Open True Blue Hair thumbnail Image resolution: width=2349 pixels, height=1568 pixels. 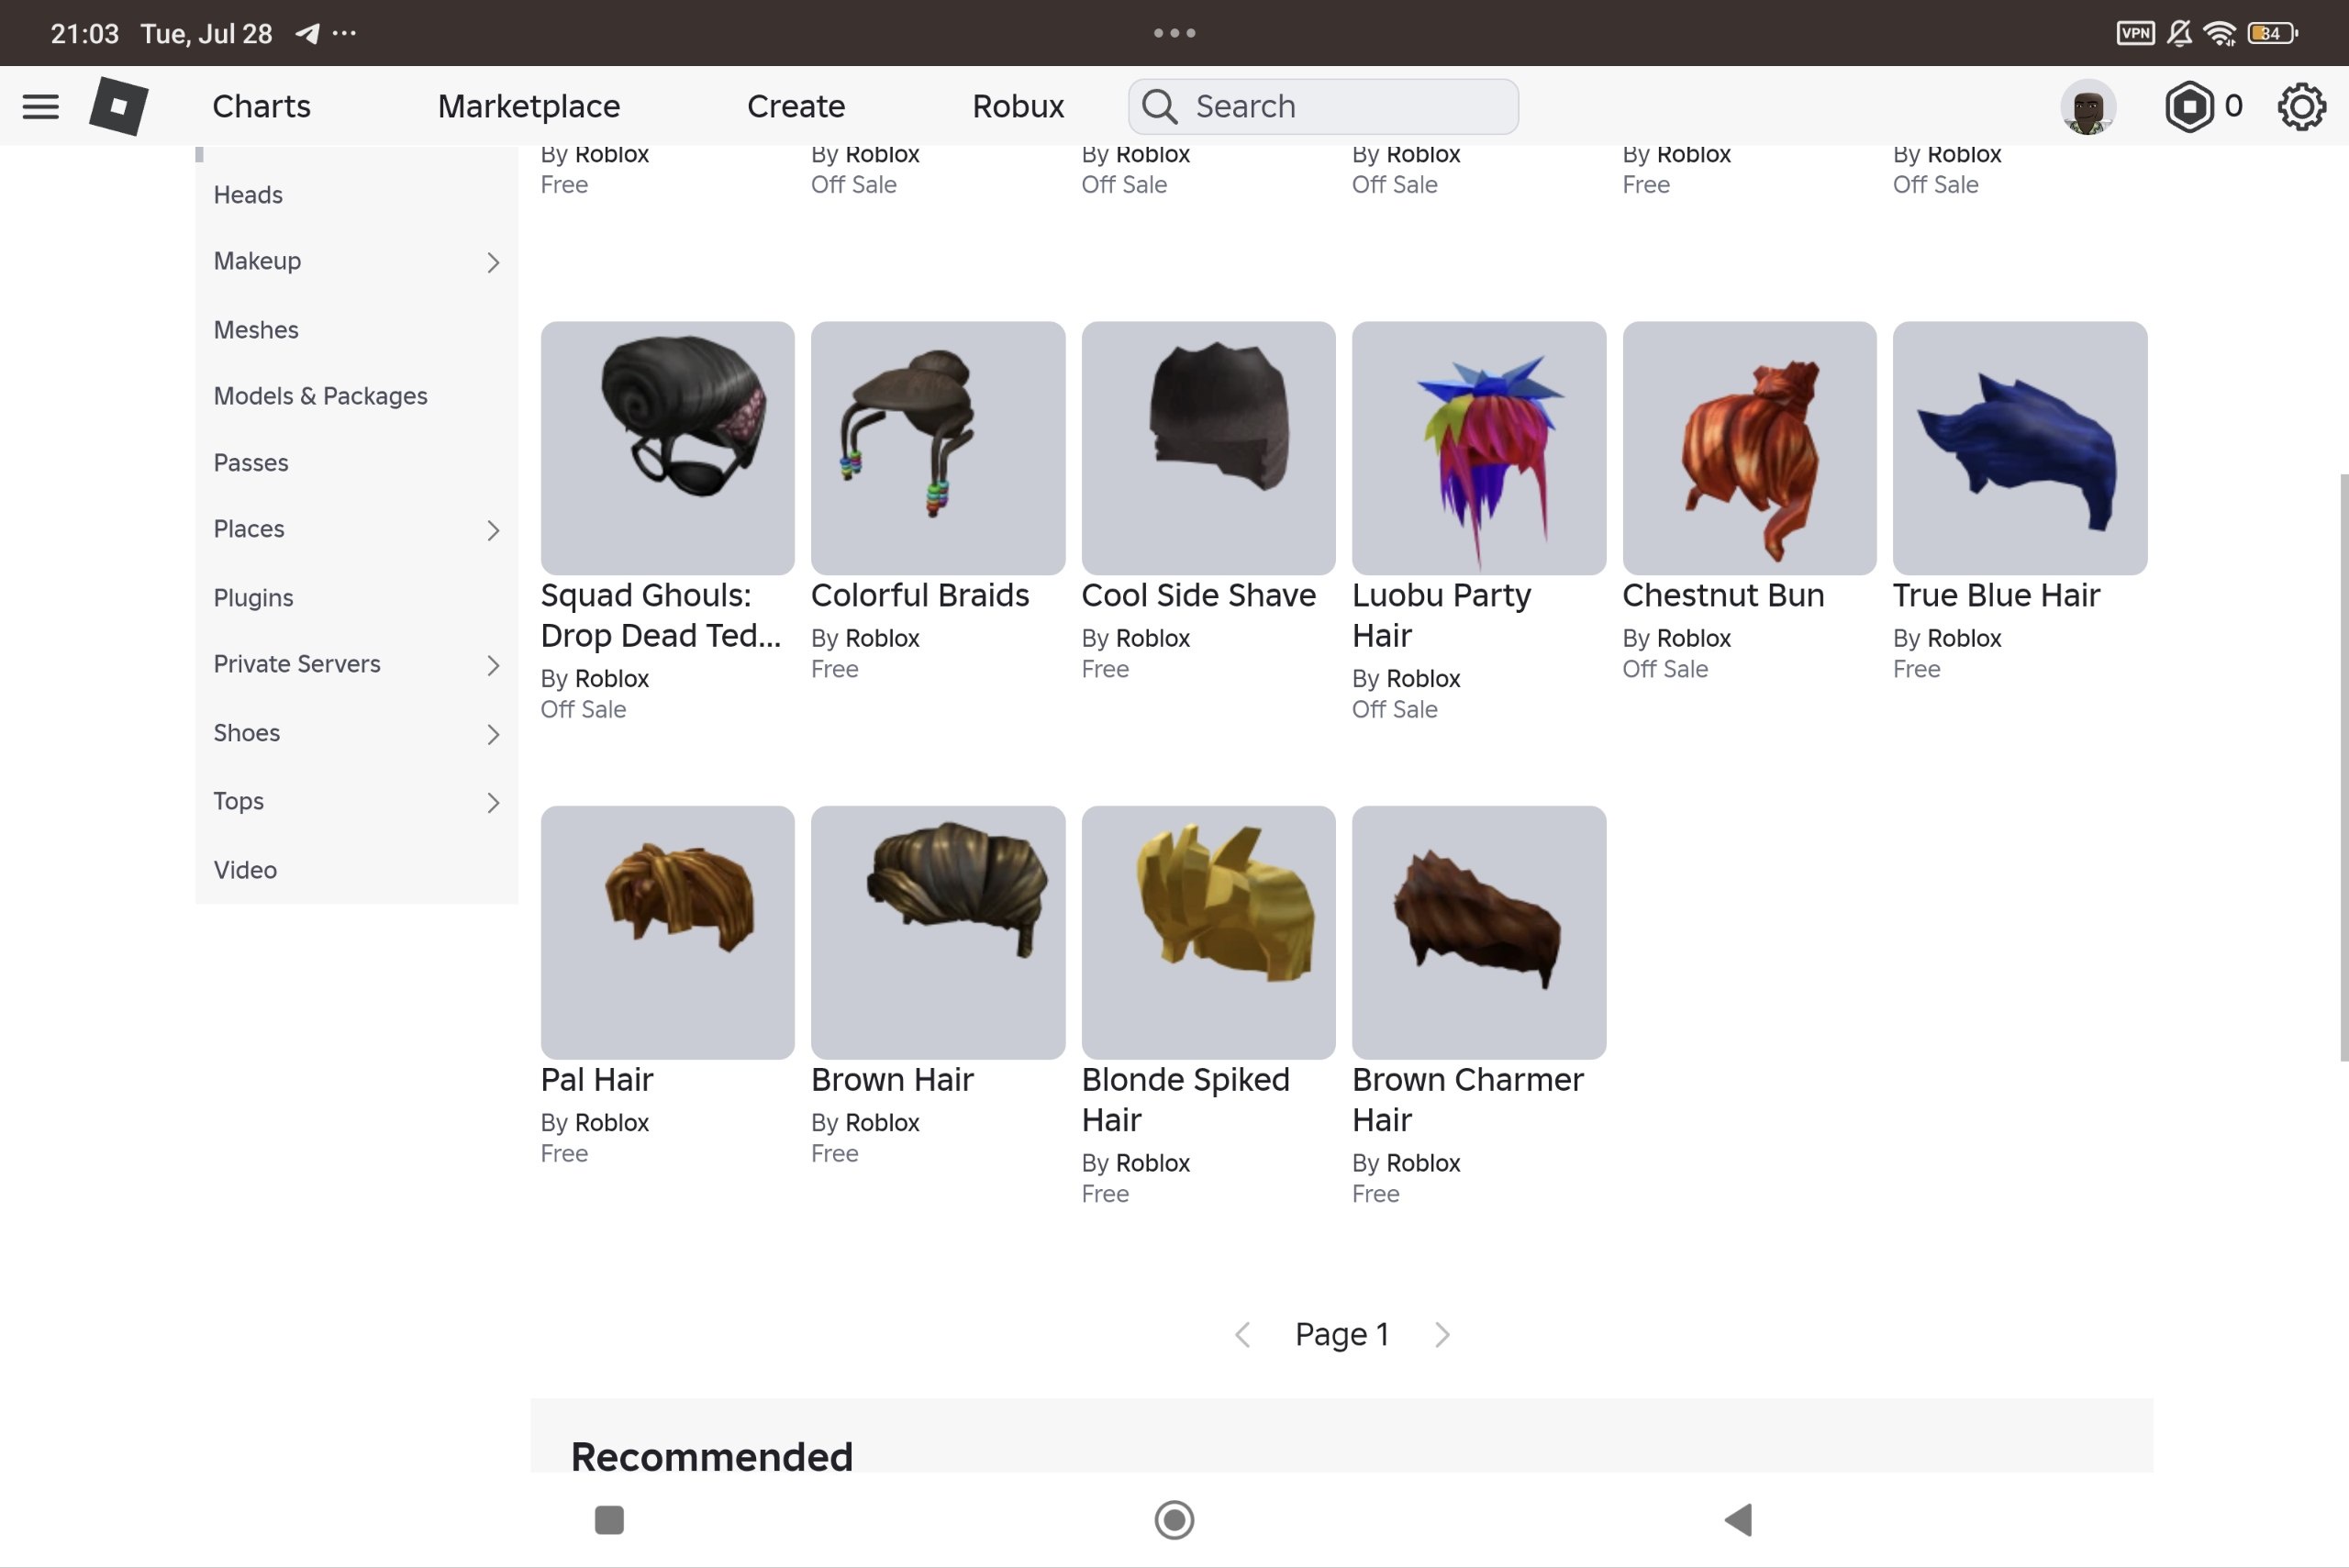[x=2020, y=448]
